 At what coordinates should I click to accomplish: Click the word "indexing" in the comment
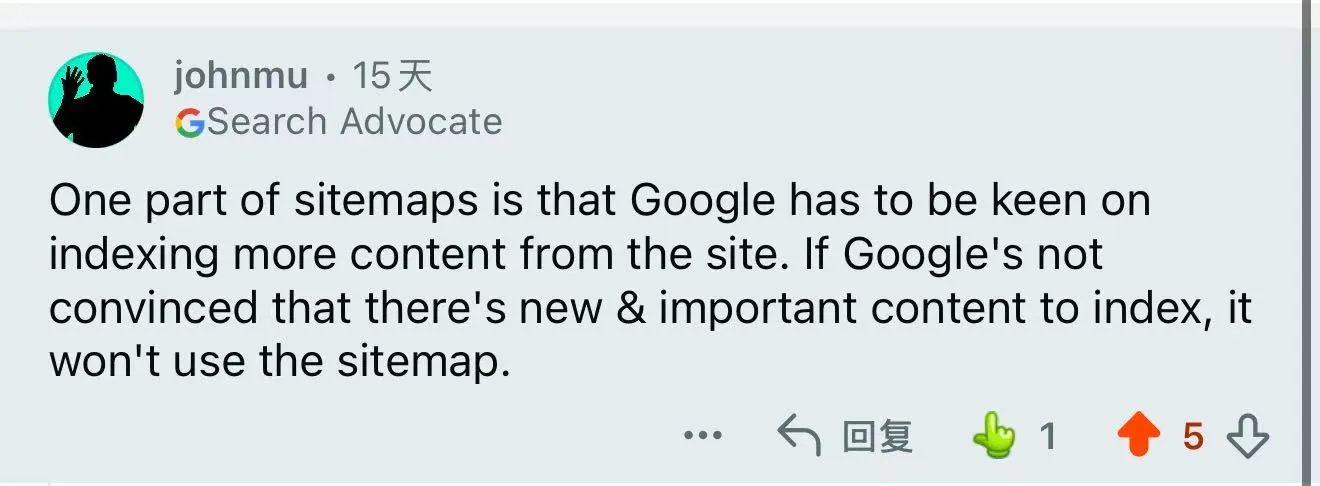tap(134, 254)
